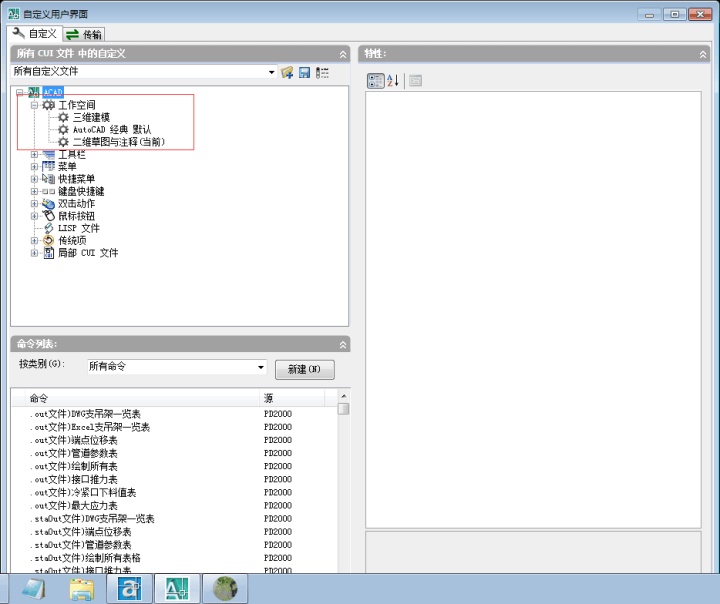720x604 pixels.
Task: Open the 按类别 所有命令 dropdown
Action: (260, 367)
